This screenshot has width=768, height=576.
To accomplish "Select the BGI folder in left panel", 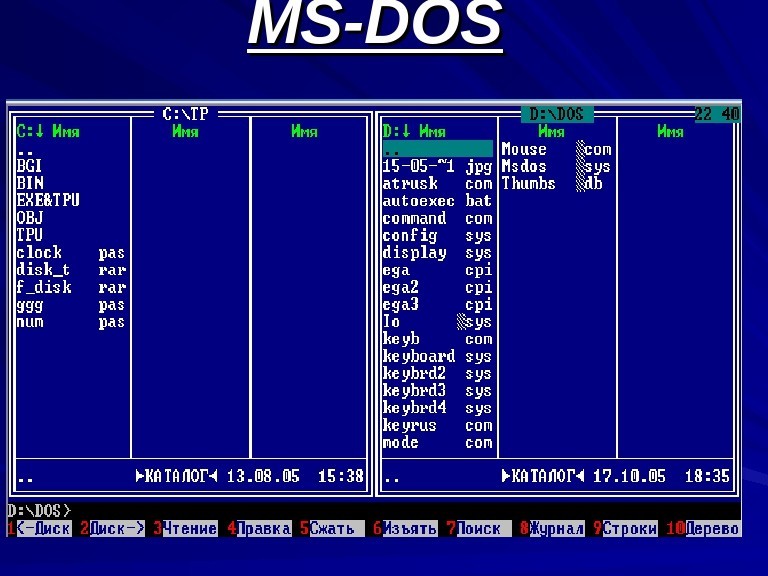I will 29,166.
